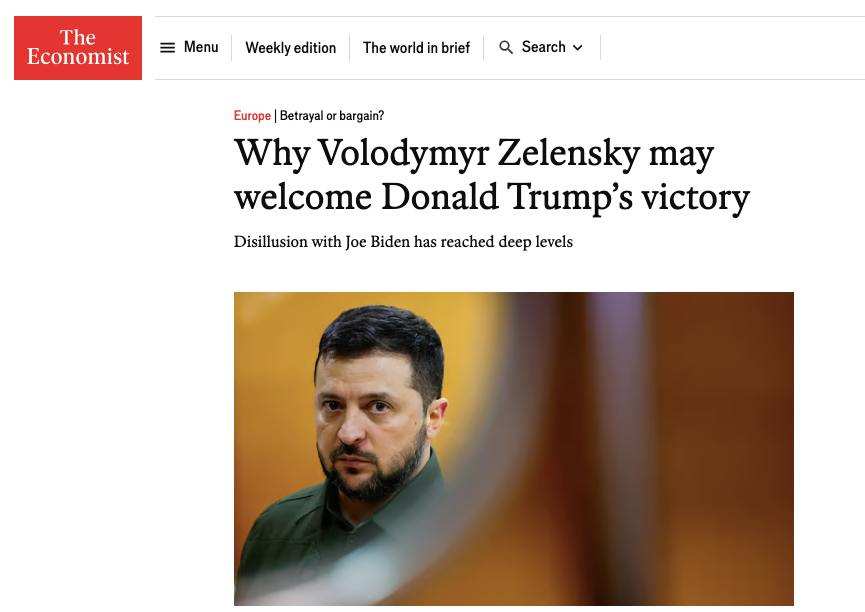The height and width of the screenshot is (612, 865).
Task: Click Zelensky's face in the article photo
Action: coord(372,420)
